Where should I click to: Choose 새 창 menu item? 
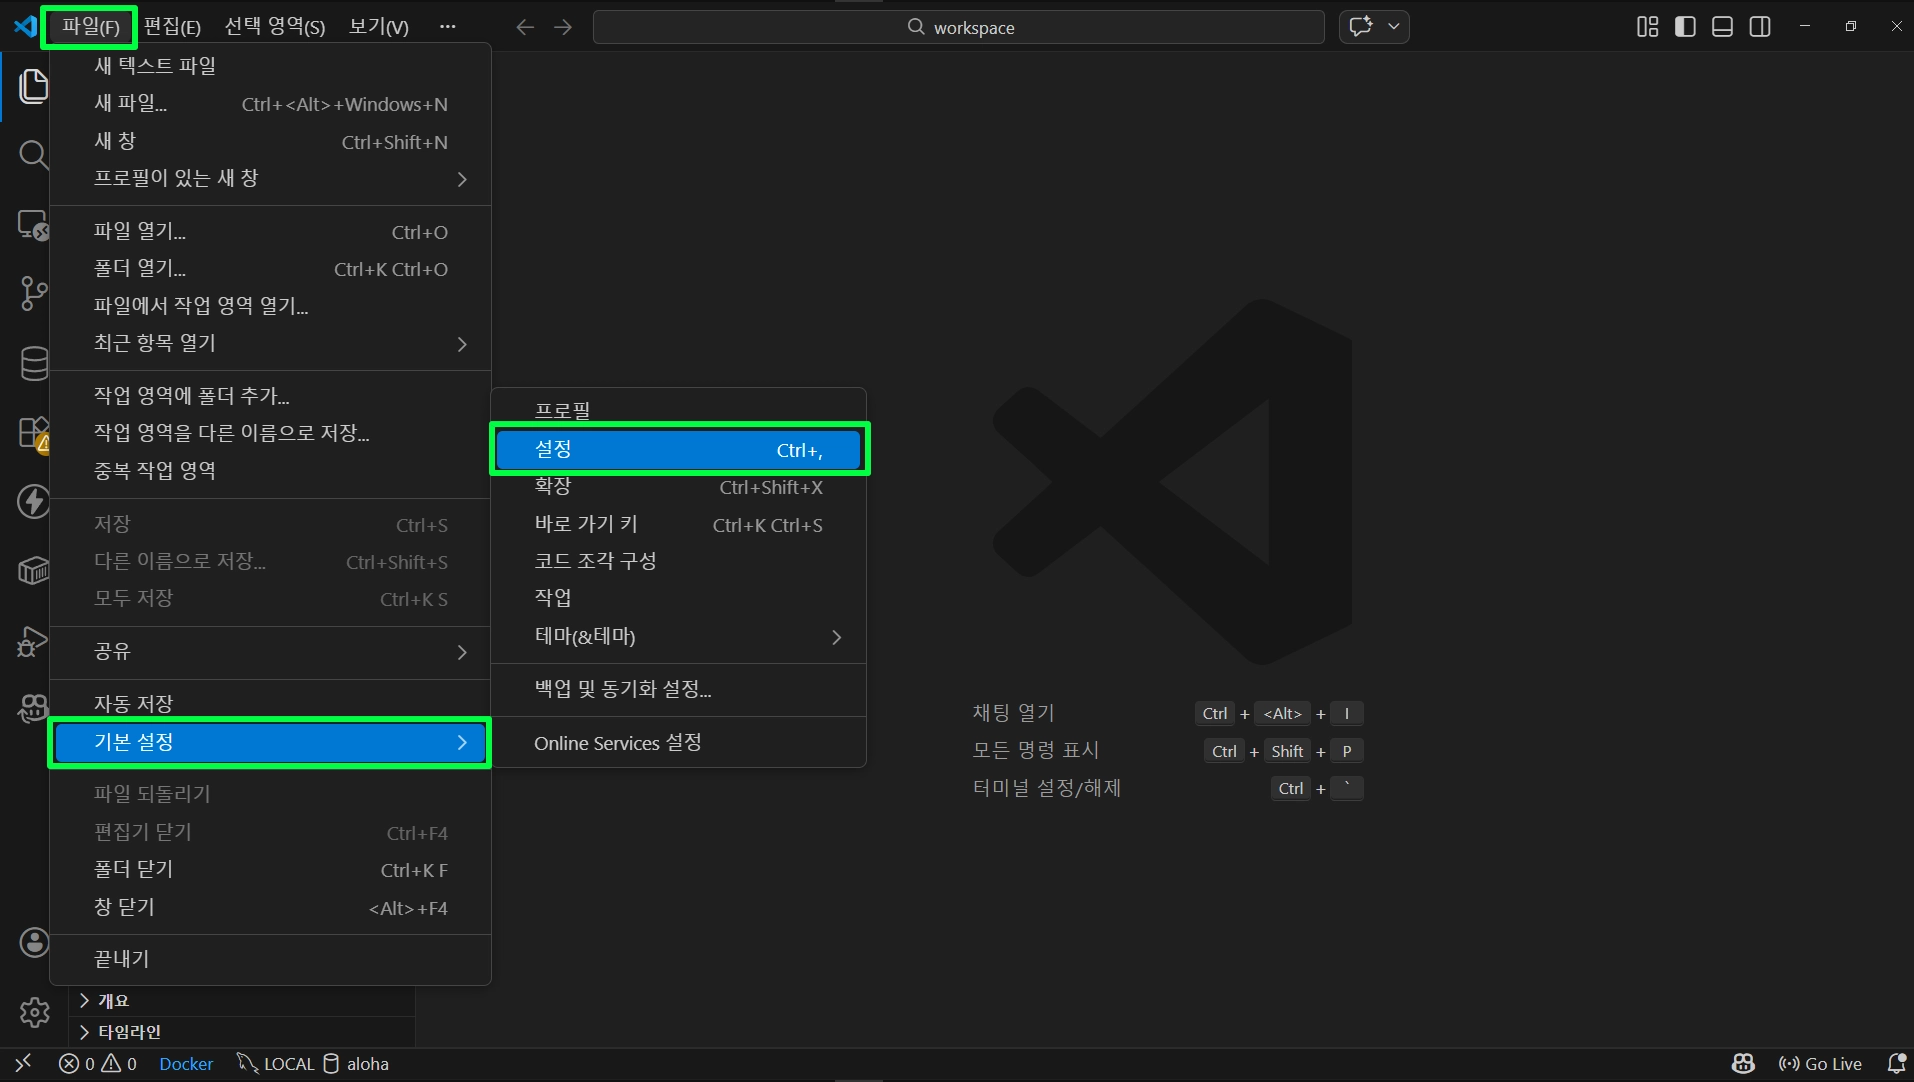(x=270, y=142)
